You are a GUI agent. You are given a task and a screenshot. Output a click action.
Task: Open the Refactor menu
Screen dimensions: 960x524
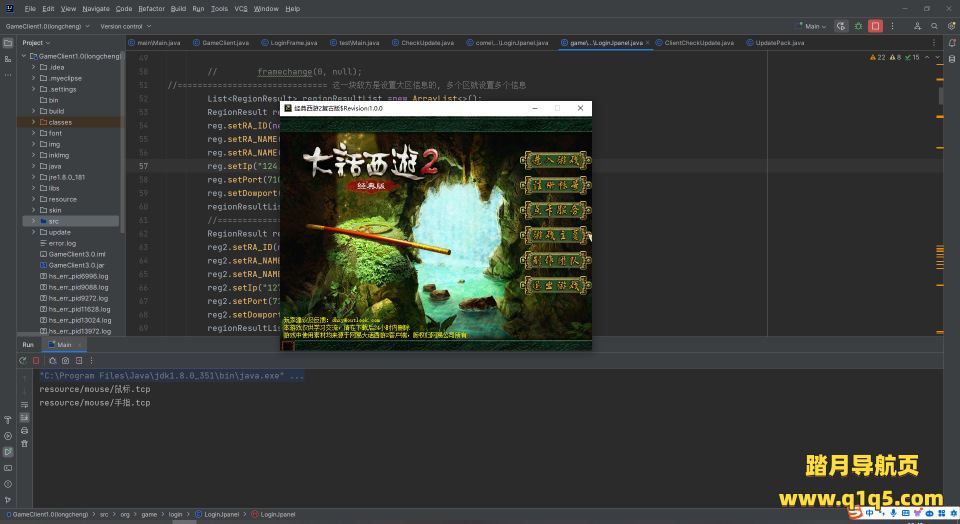coord(151,8)
